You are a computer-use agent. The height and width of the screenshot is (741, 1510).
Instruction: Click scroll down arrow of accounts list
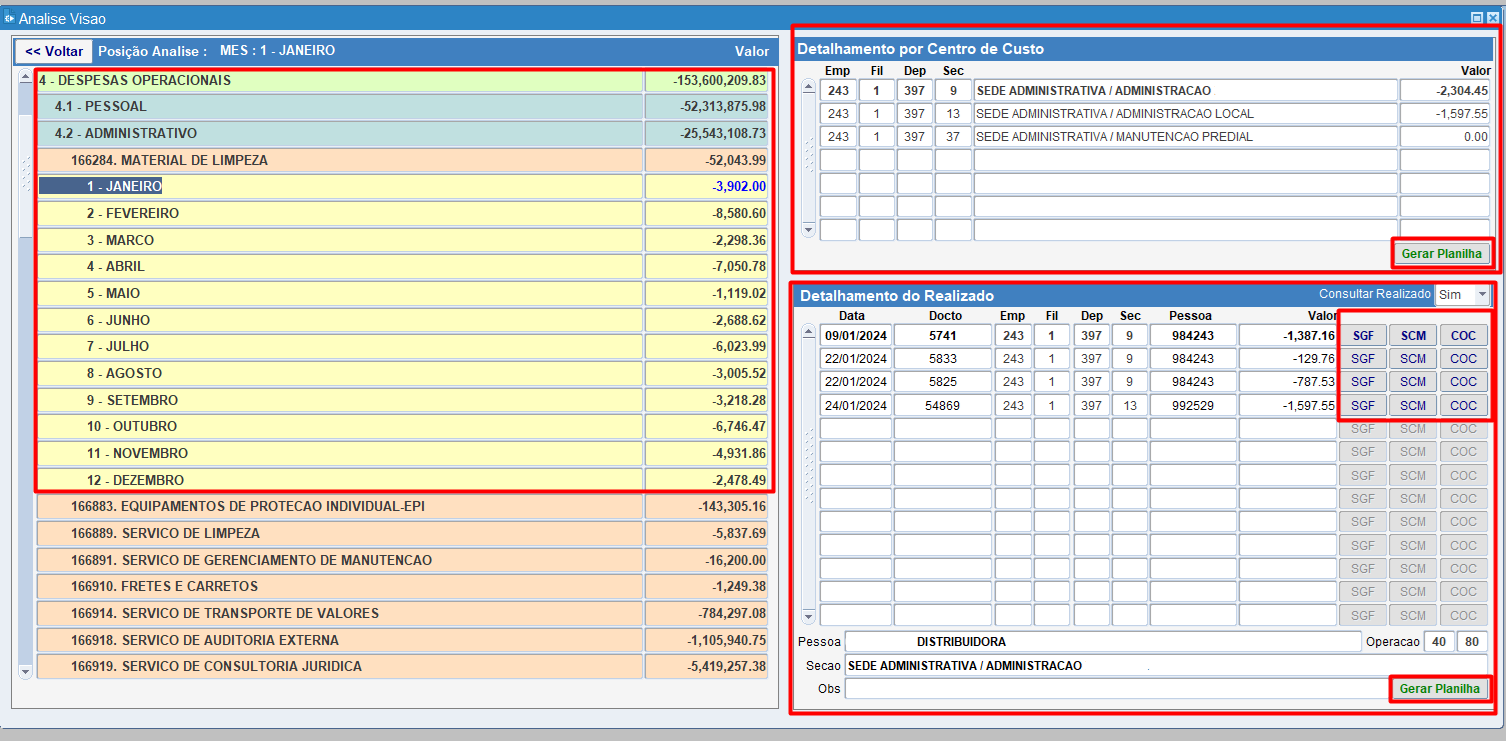point(25,672)
